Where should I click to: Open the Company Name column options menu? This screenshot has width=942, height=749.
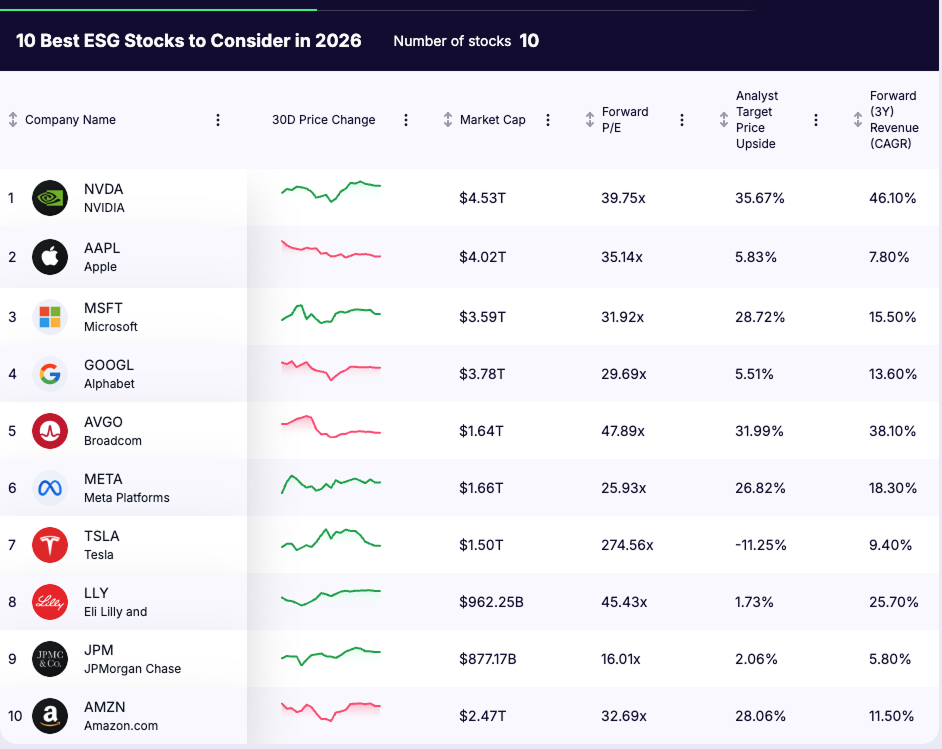(218, 119)
